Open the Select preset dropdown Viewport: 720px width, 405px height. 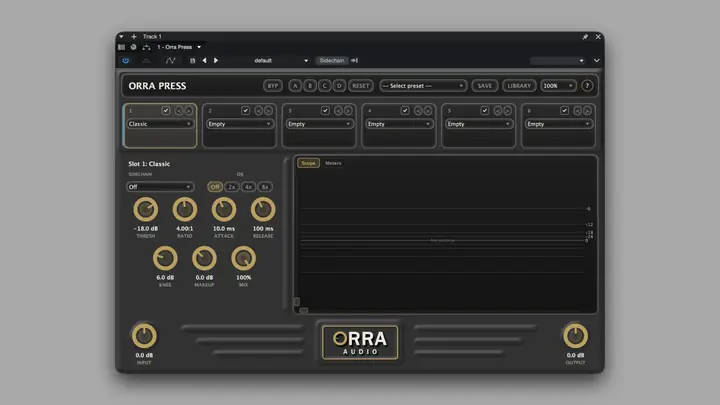pyautogui.click(x=423, y=86)
